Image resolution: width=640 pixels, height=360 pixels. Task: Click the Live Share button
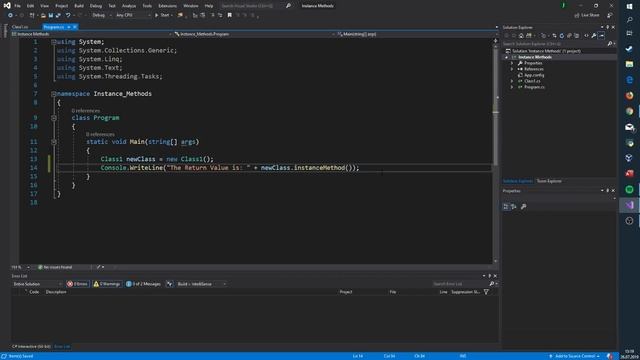point(587,15)
